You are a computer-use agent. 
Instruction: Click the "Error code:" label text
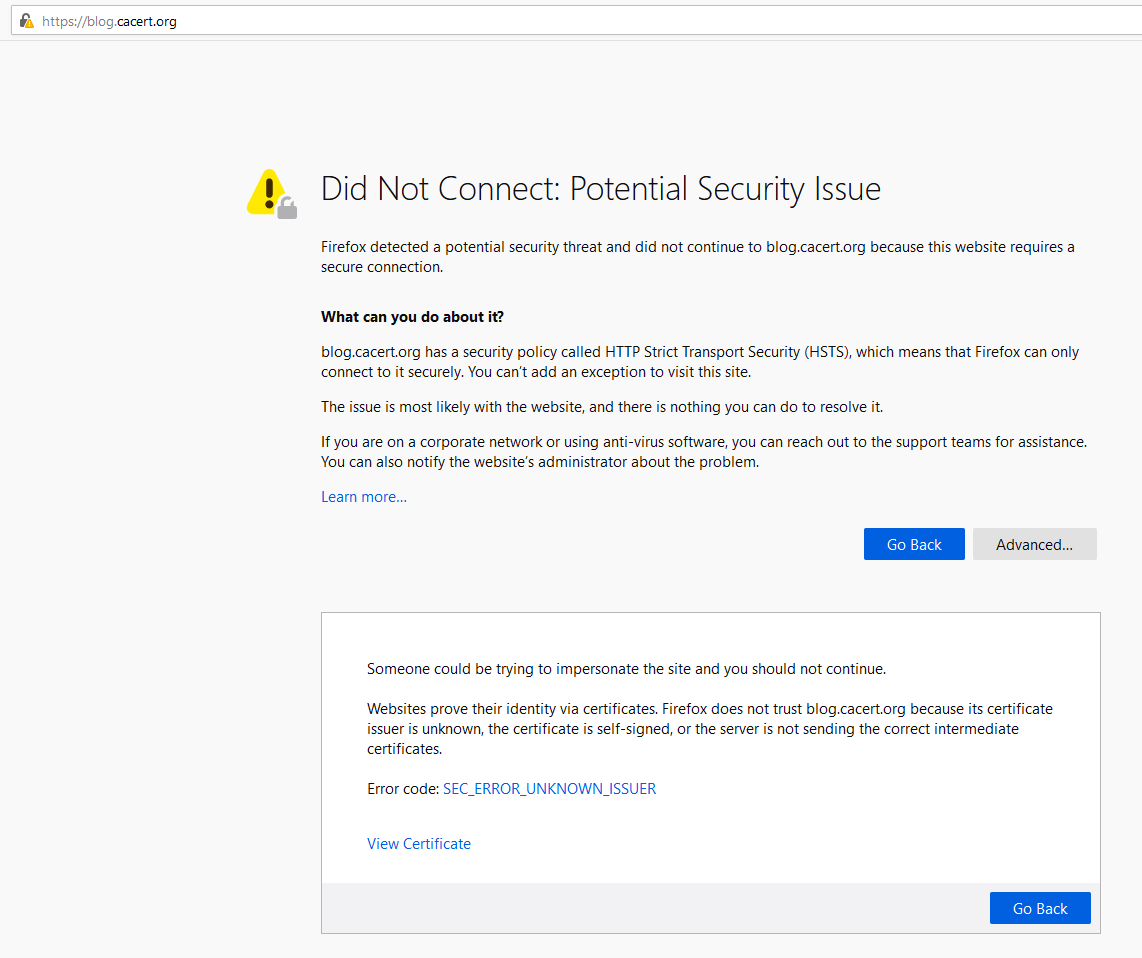[403, 789]
